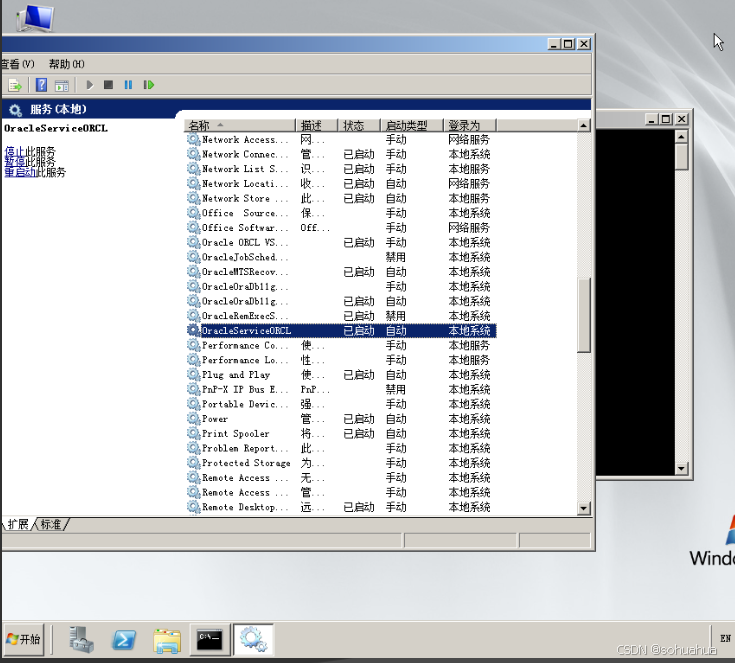Click 暂停 link to pause the service
735x663 pixels.
[x=15, y=161]
